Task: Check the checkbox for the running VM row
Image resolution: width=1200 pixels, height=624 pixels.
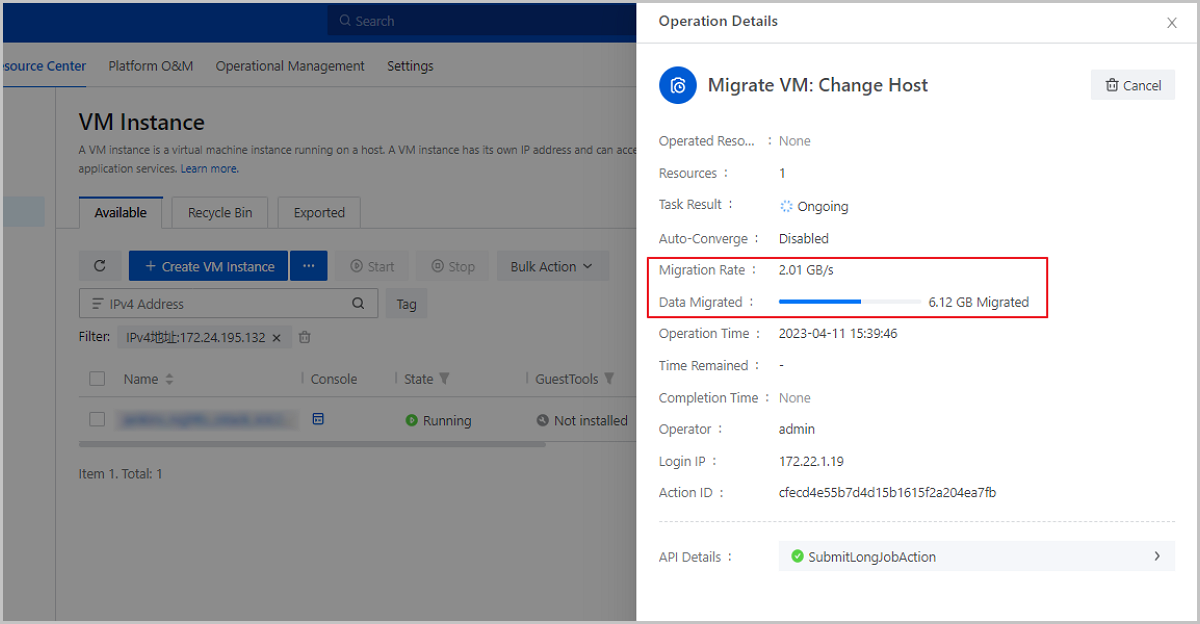Action: (97, 420)
